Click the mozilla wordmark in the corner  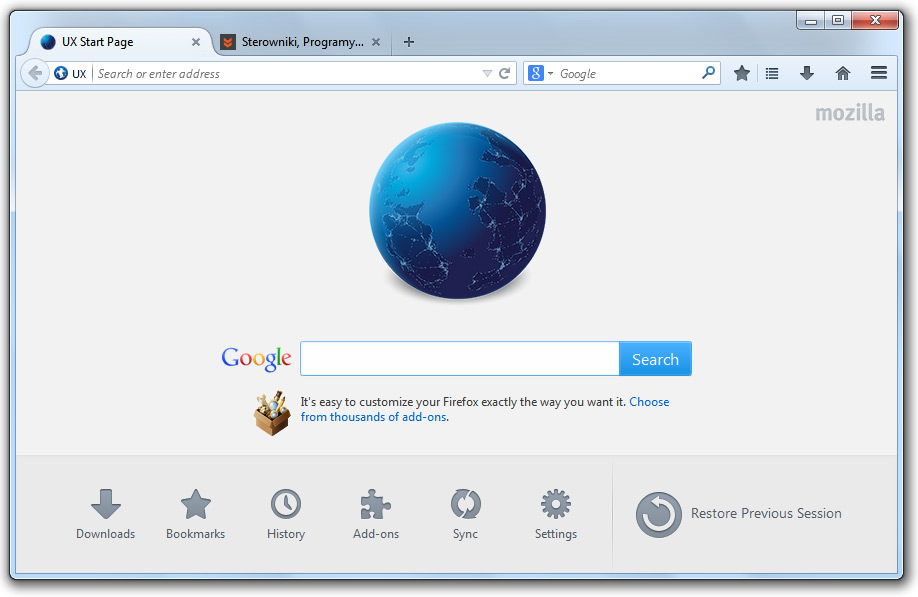point(850,112)
